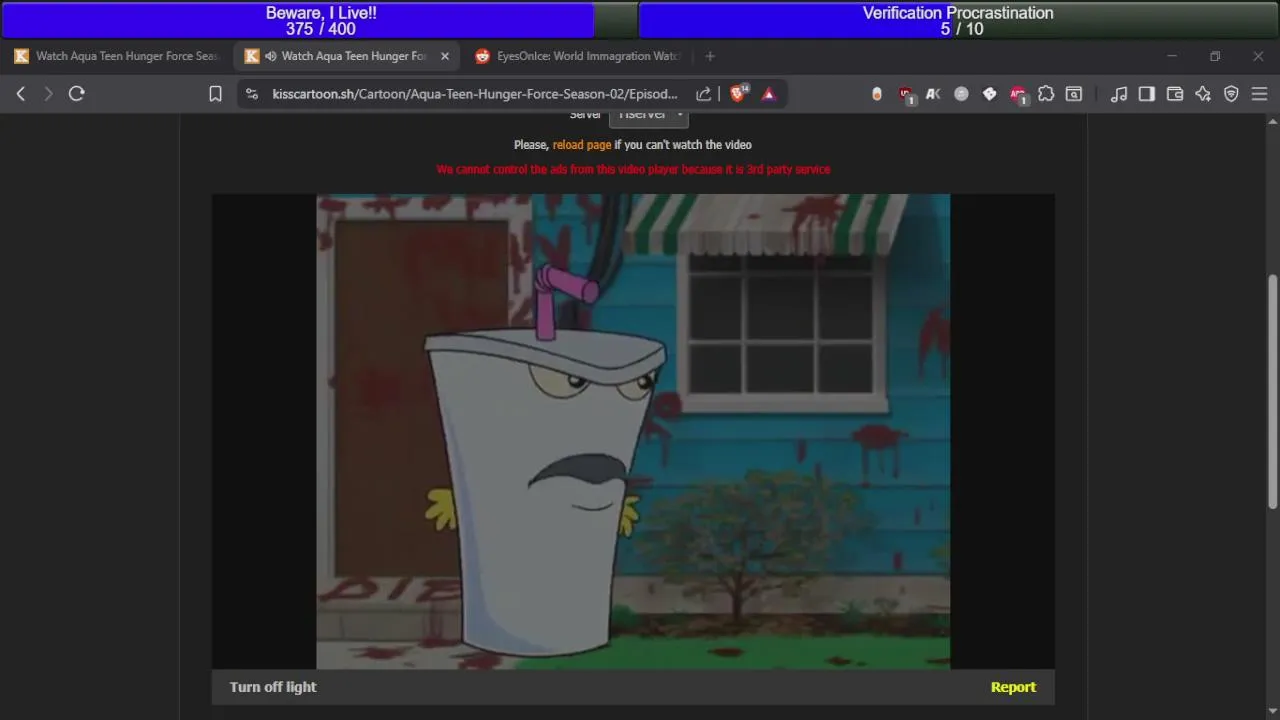Click the Beware, I Live!! progress bar
Viewport: 1280px width, 720px height.
(x=320, y=20)
